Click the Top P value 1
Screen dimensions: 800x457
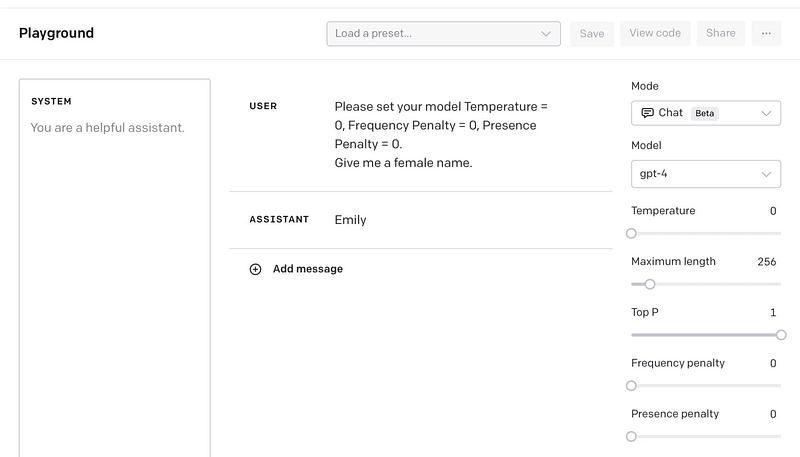773,313
